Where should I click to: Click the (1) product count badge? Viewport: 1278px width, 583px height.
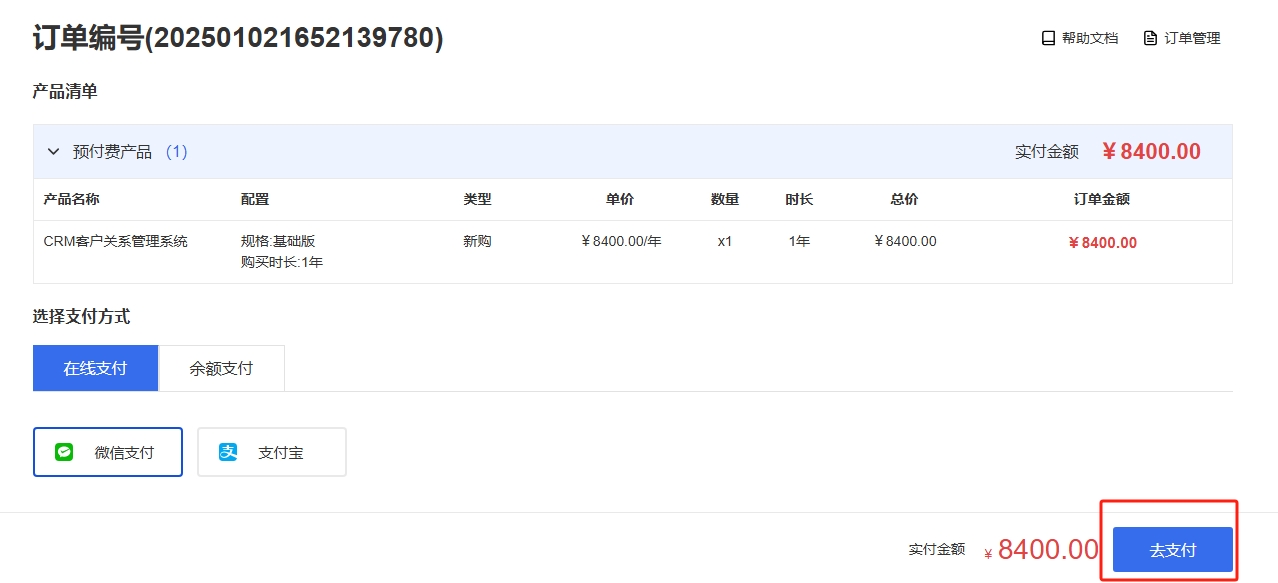176,152
